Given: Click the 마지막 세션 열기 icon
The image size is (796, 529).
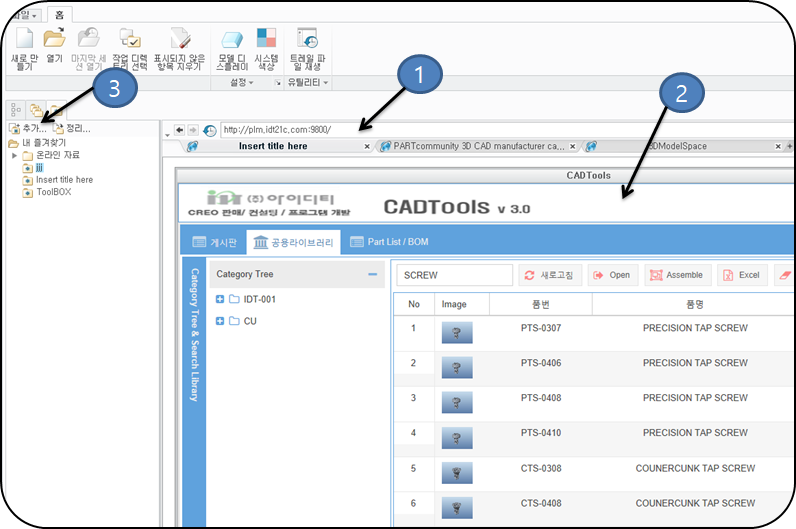Looking at the screenshot, I should click(x=88, y=39).
